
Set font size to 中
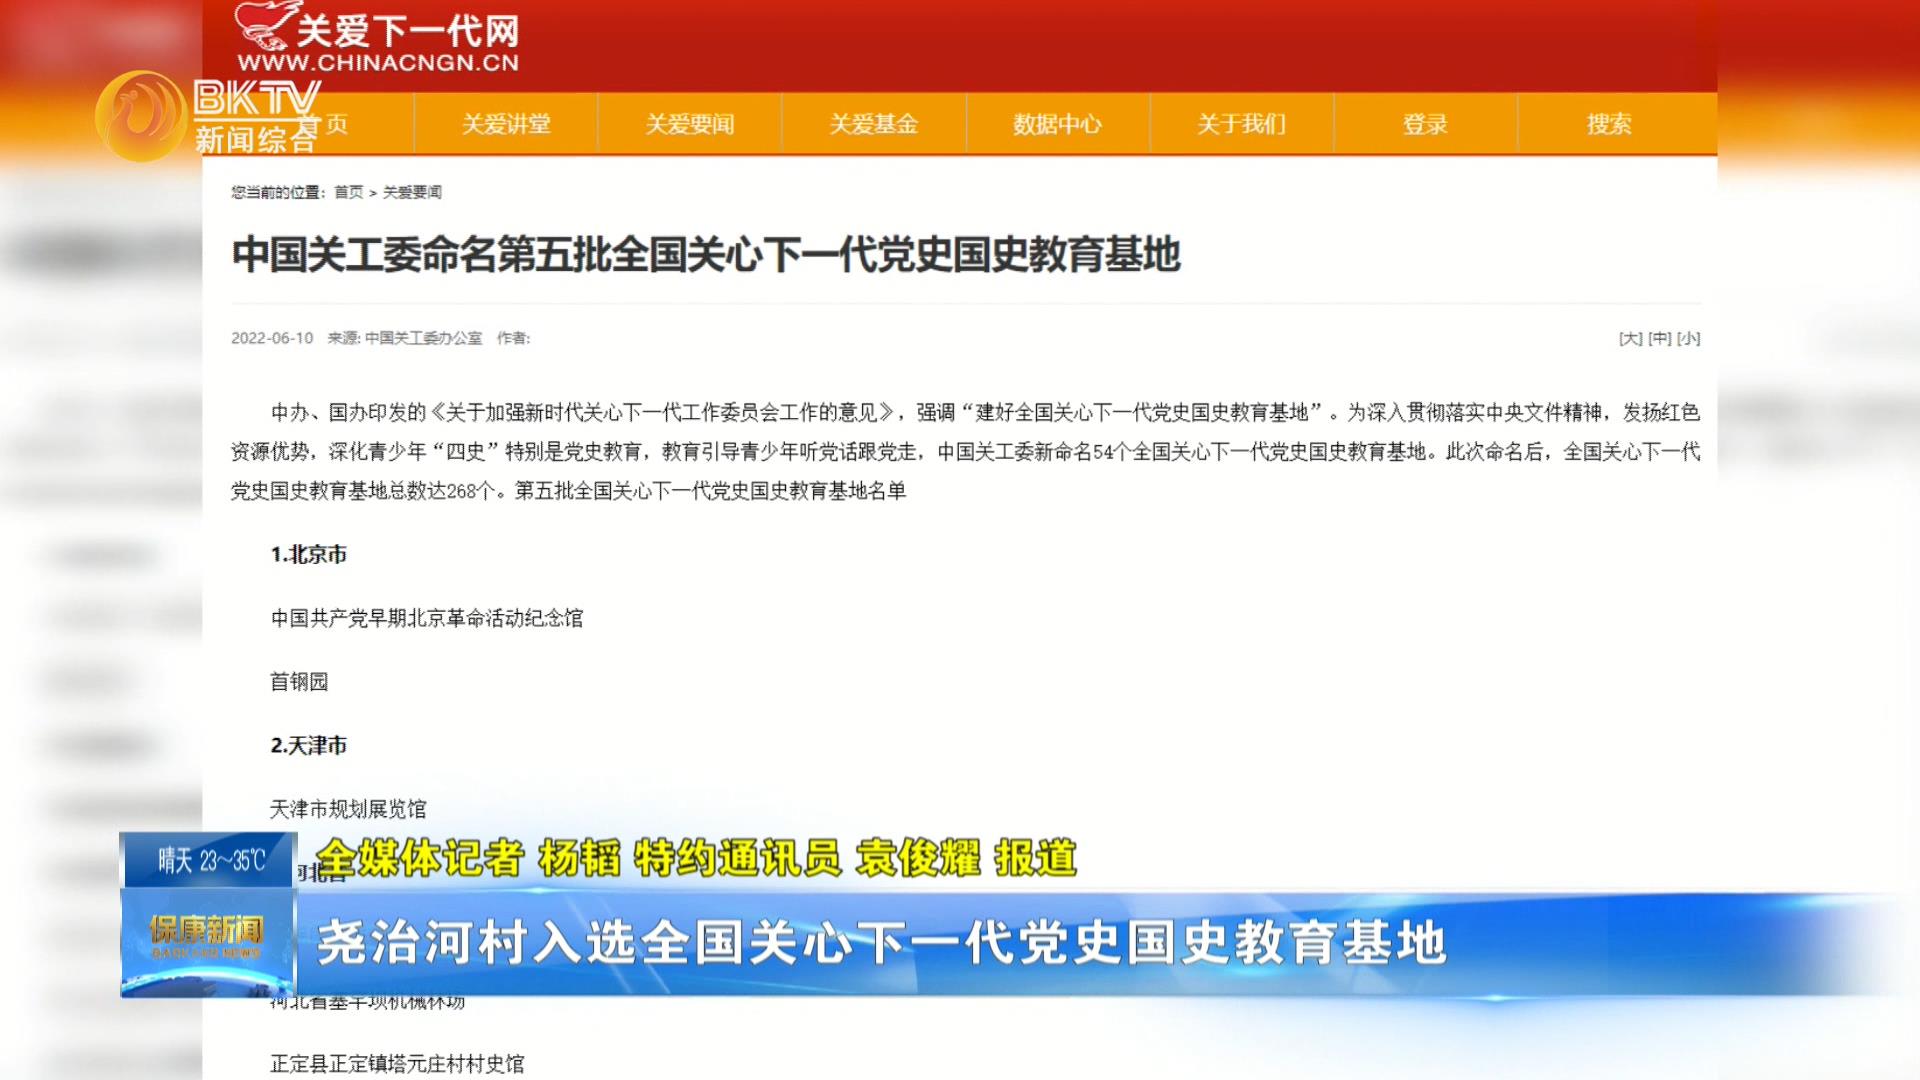point(1660,338)
